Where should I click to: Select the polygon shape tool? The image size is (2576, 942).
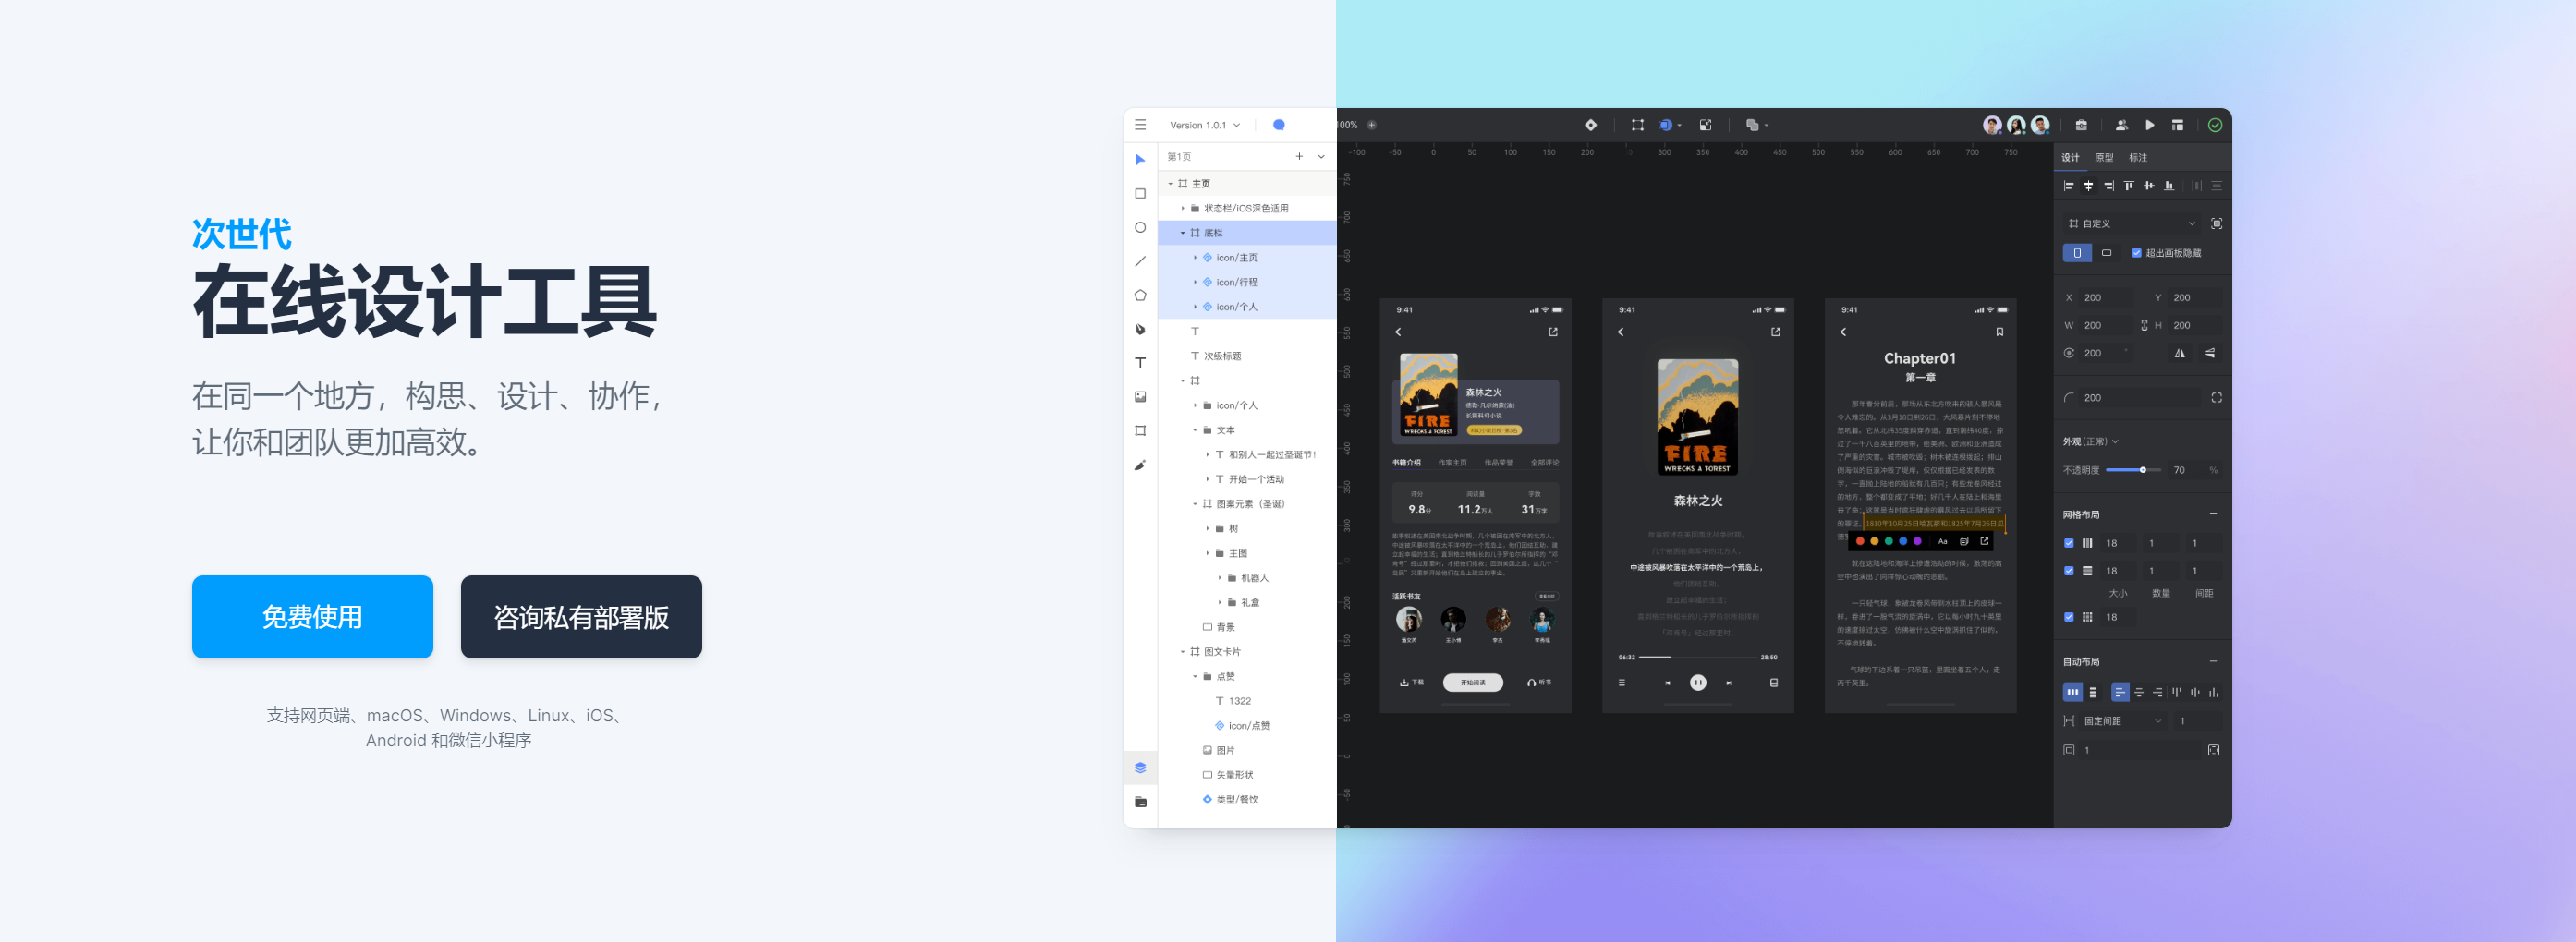pyautogui.click(x=1140, y=295)
